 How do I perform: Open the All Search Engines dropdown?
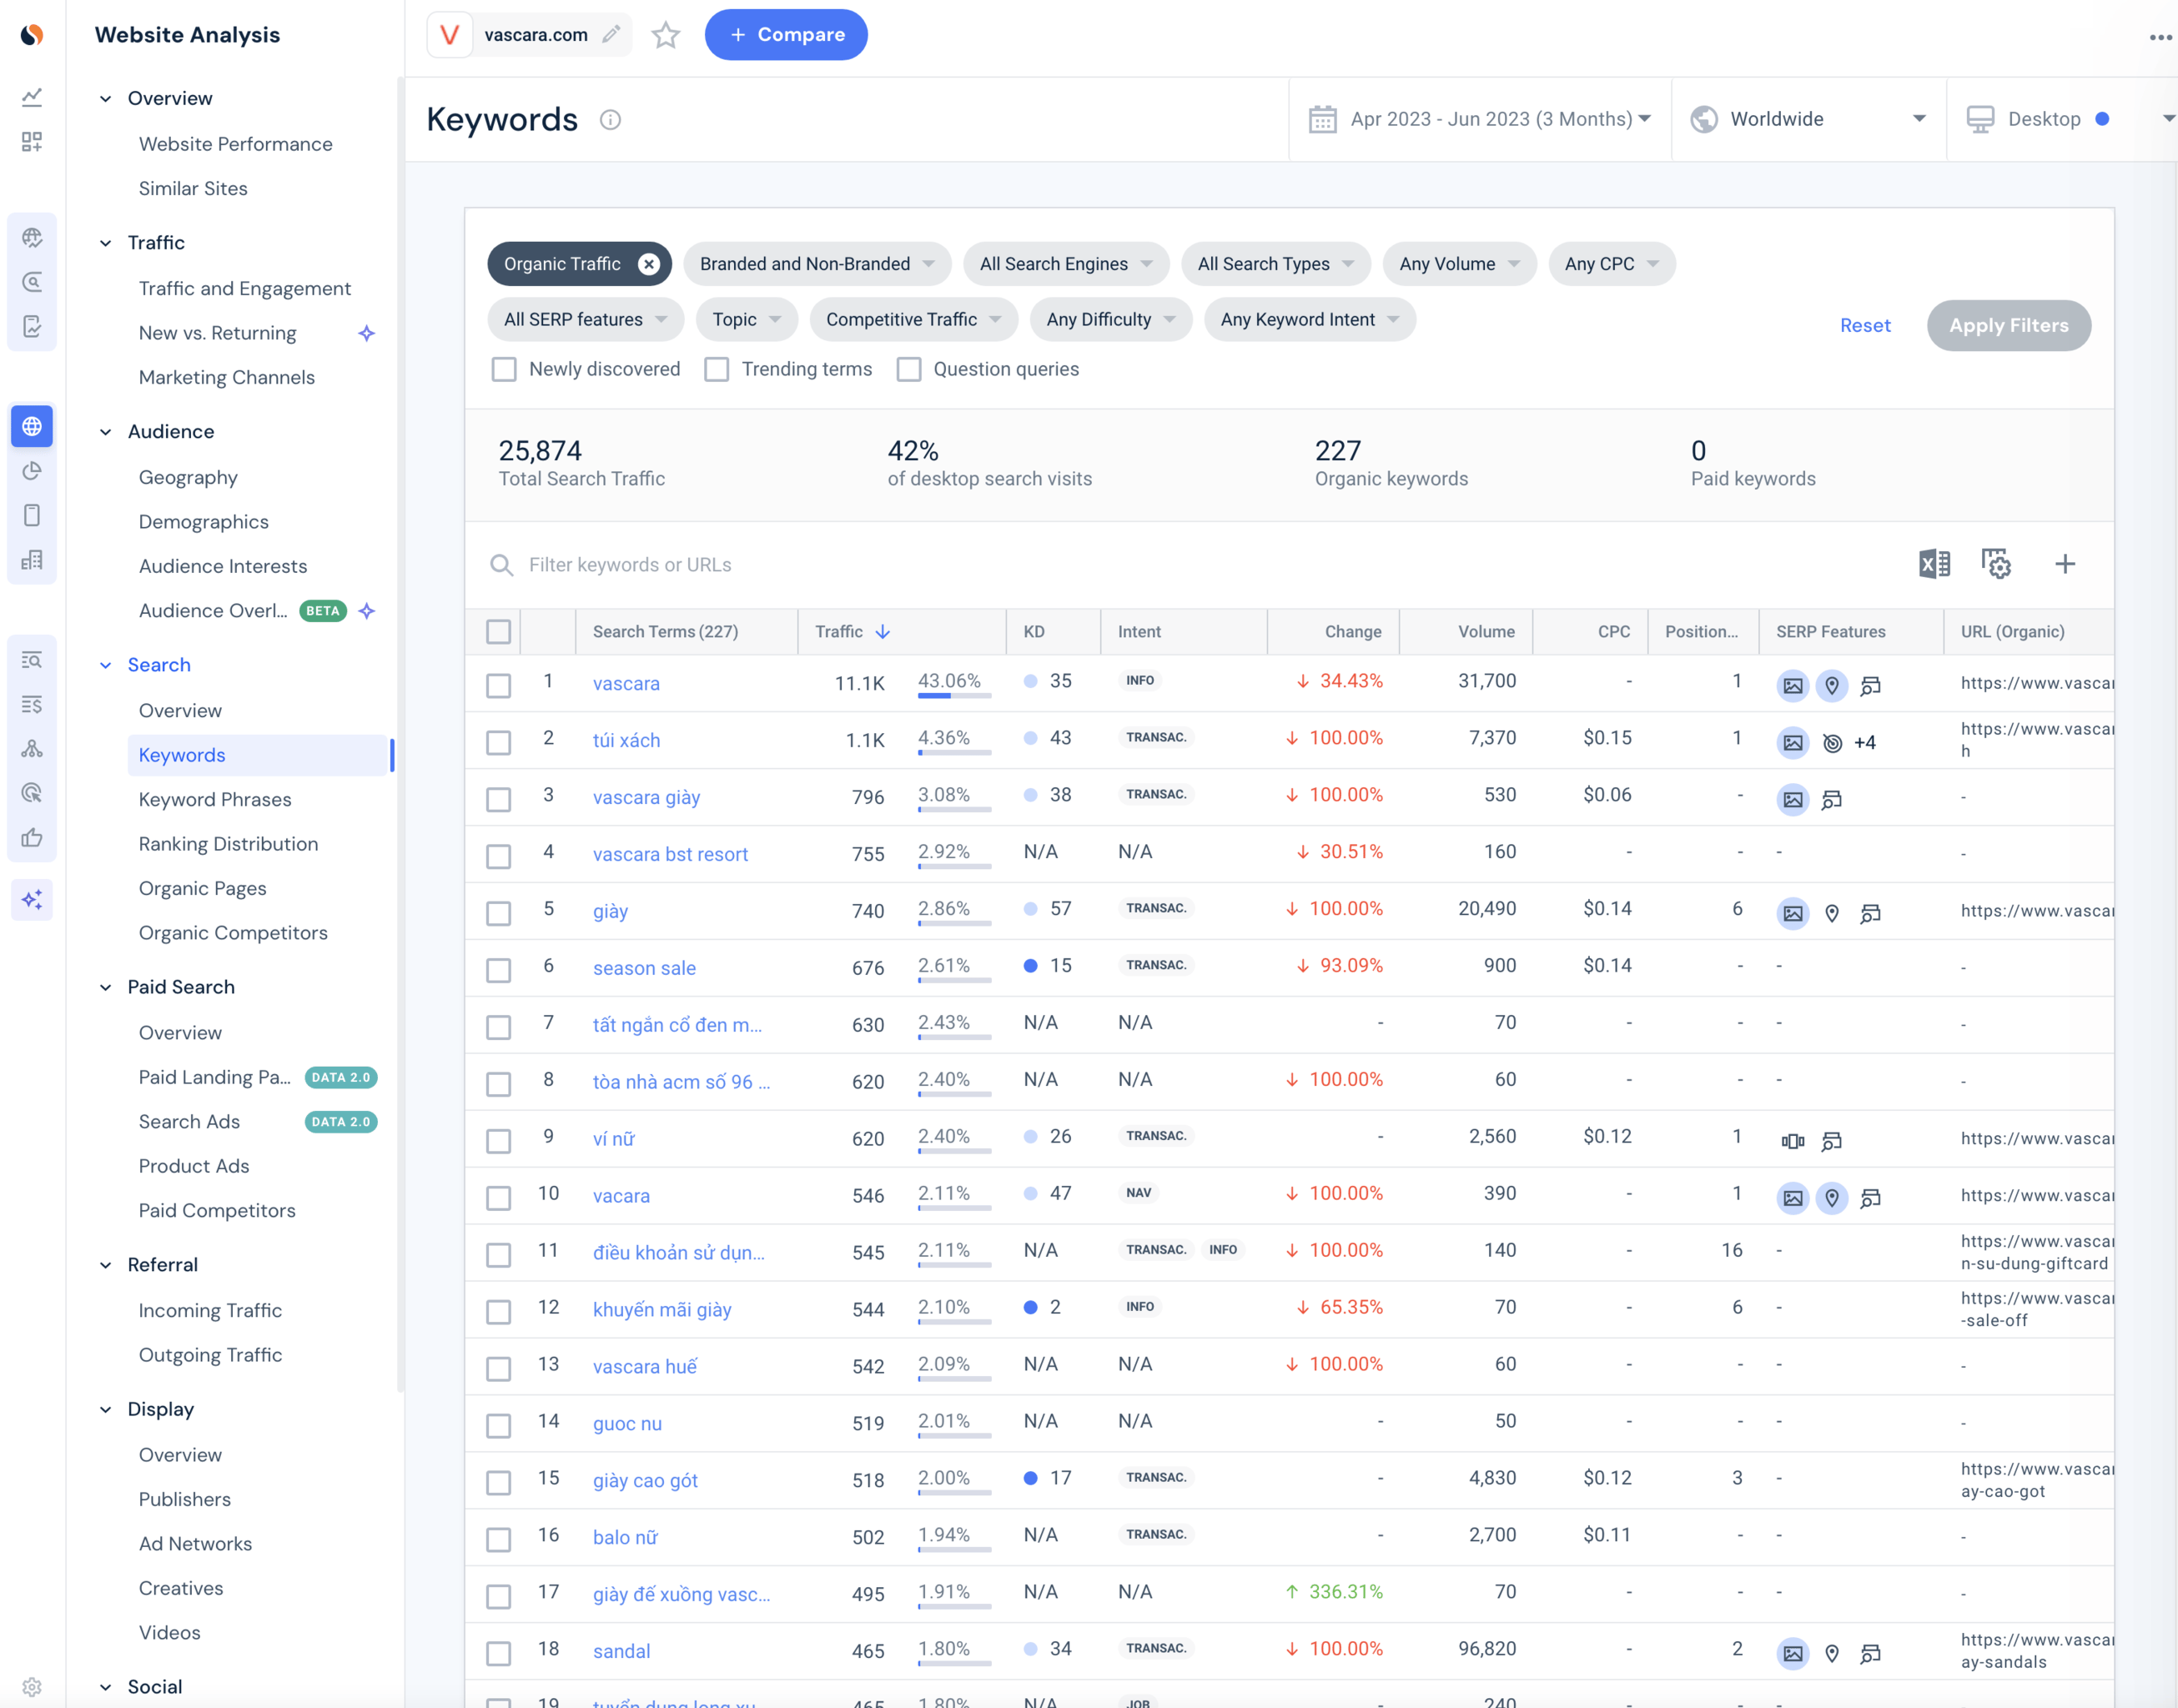click(1066, 264)
